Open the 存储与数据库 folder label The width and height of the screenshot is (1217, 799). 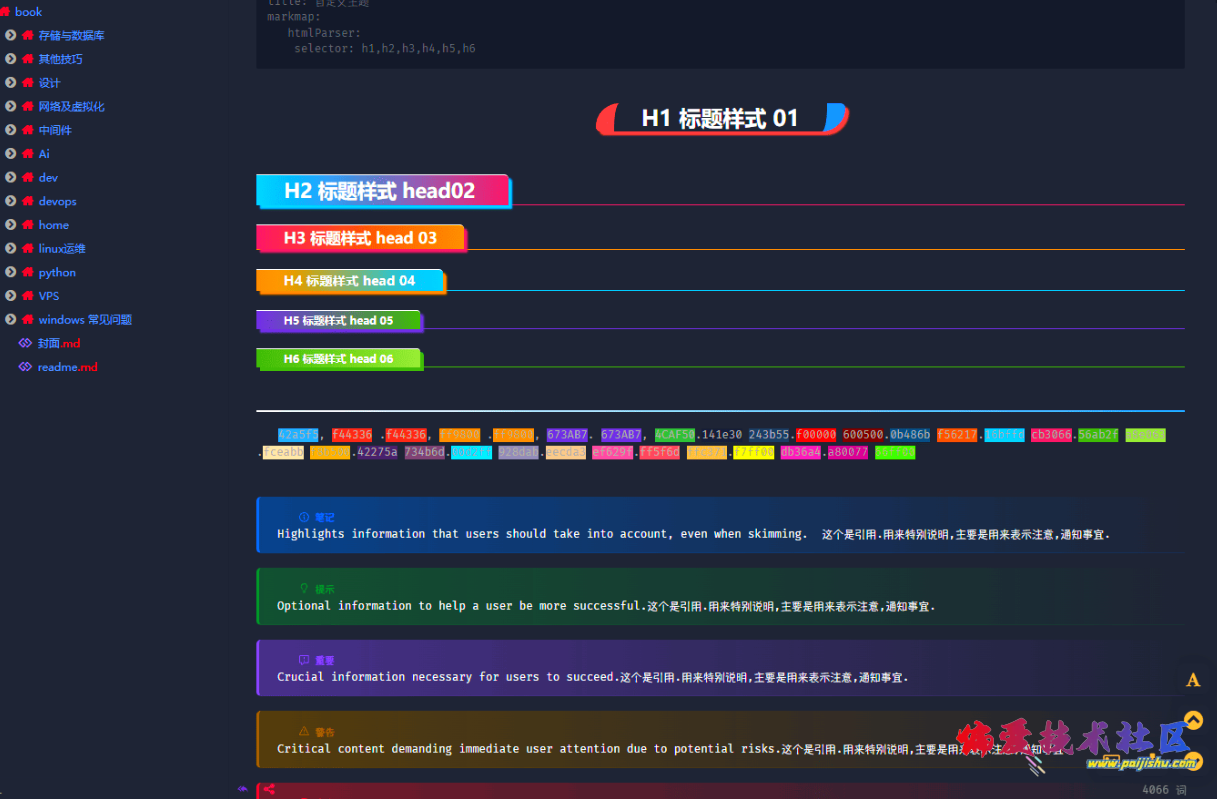click(71, 35)
